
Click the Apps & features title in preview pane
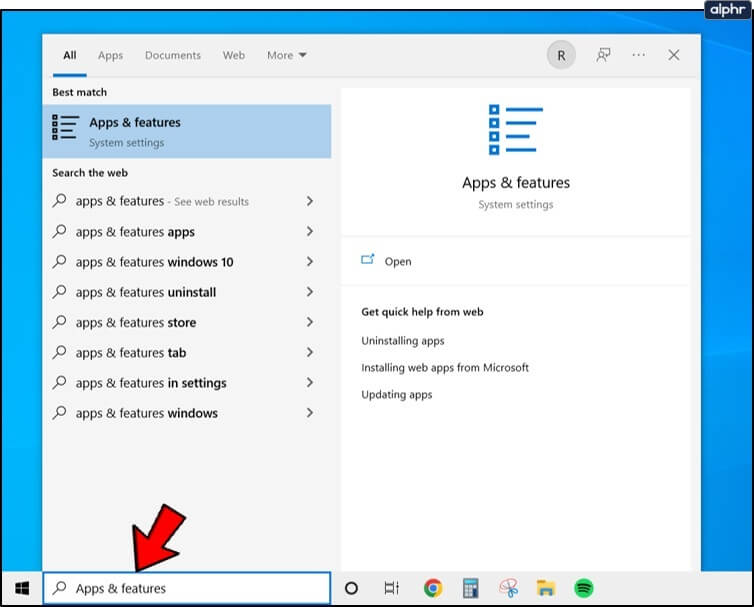coord(516,183)
